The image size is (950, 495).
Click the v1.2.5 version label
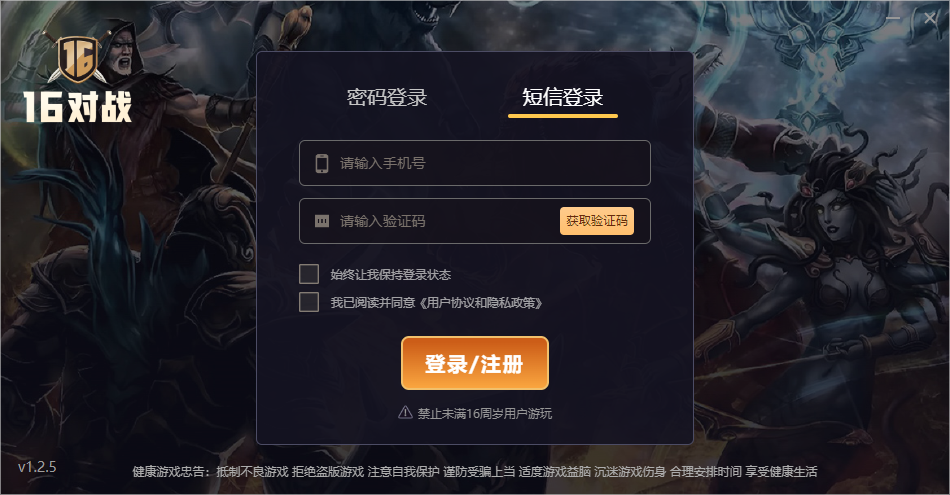37,467
